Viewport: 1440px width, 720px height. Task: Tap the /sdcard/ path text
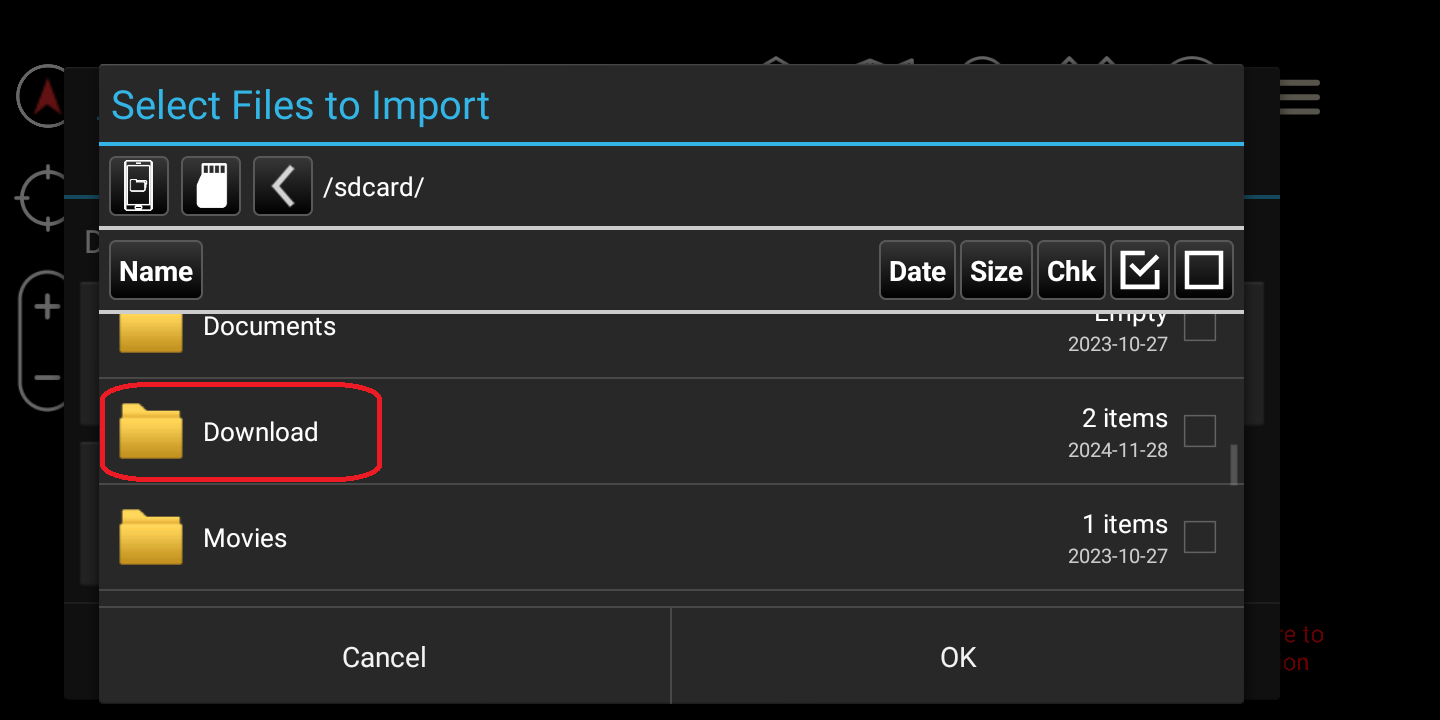click(x=373, y=187)
